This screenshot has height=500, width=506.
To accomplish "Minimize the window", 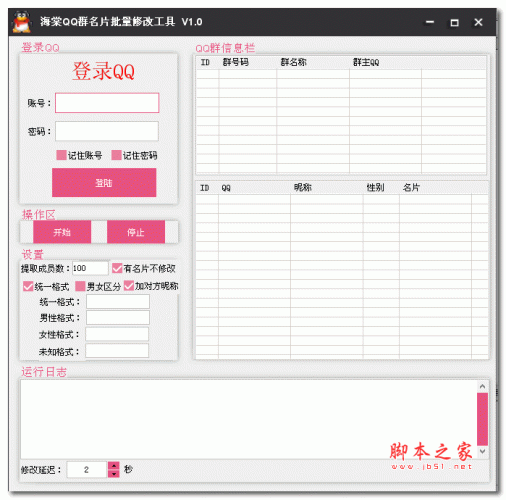I will tap(430, 22).
